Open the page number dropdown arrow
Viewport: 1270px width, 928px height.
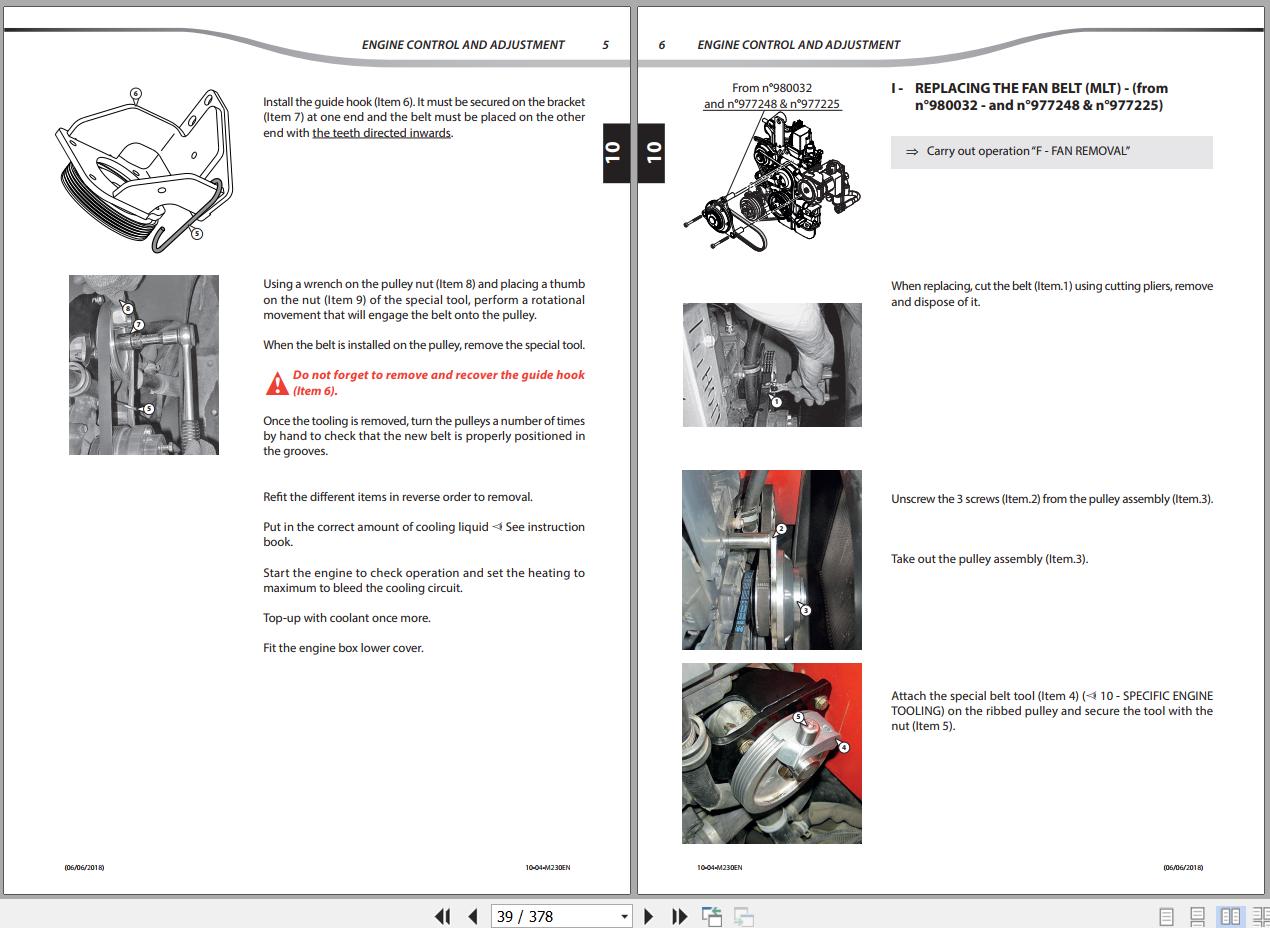(624, 916)
